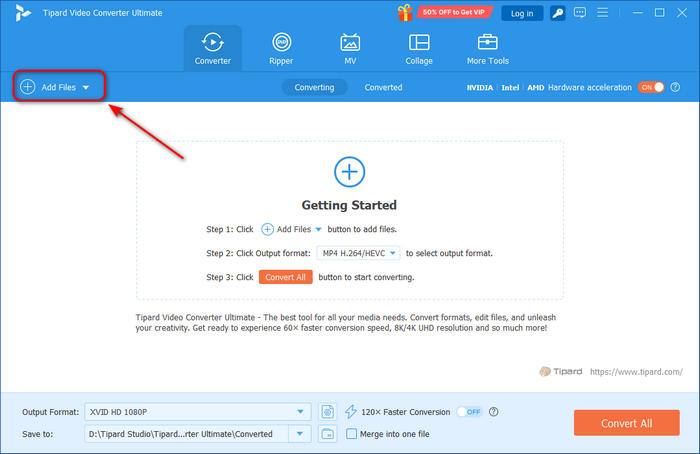Click the plus icon beside Add Files
700x454 pixels.
28,87
